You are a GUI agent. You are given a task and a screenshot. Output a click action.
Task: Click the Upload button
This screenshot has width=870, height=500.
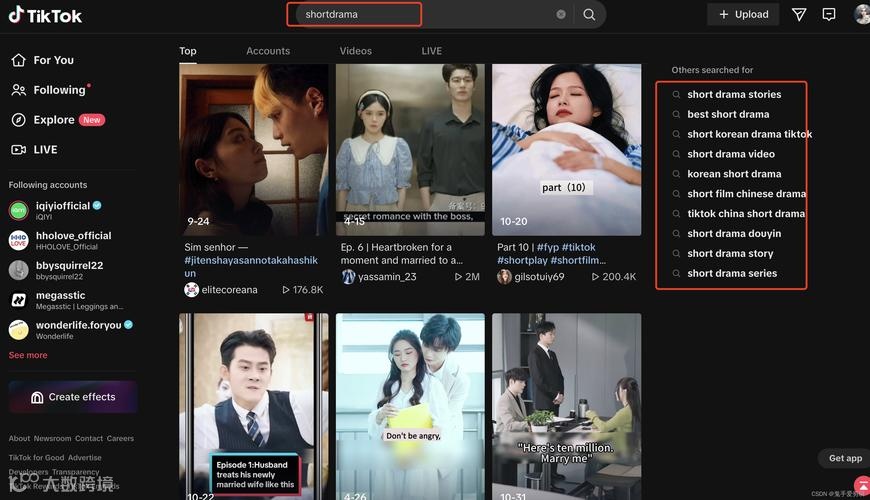click(x=743, y=14)
